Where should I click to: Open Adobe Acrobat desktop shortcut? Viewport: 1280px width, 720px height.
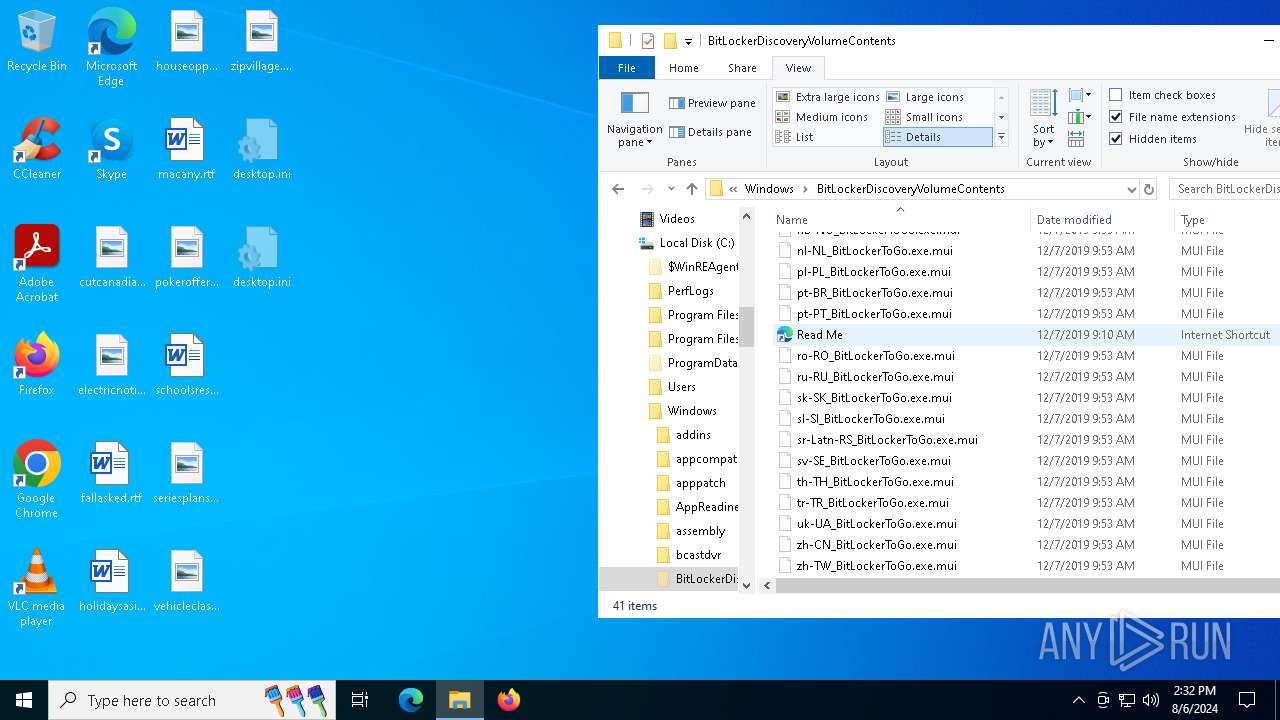pos(37,264)
